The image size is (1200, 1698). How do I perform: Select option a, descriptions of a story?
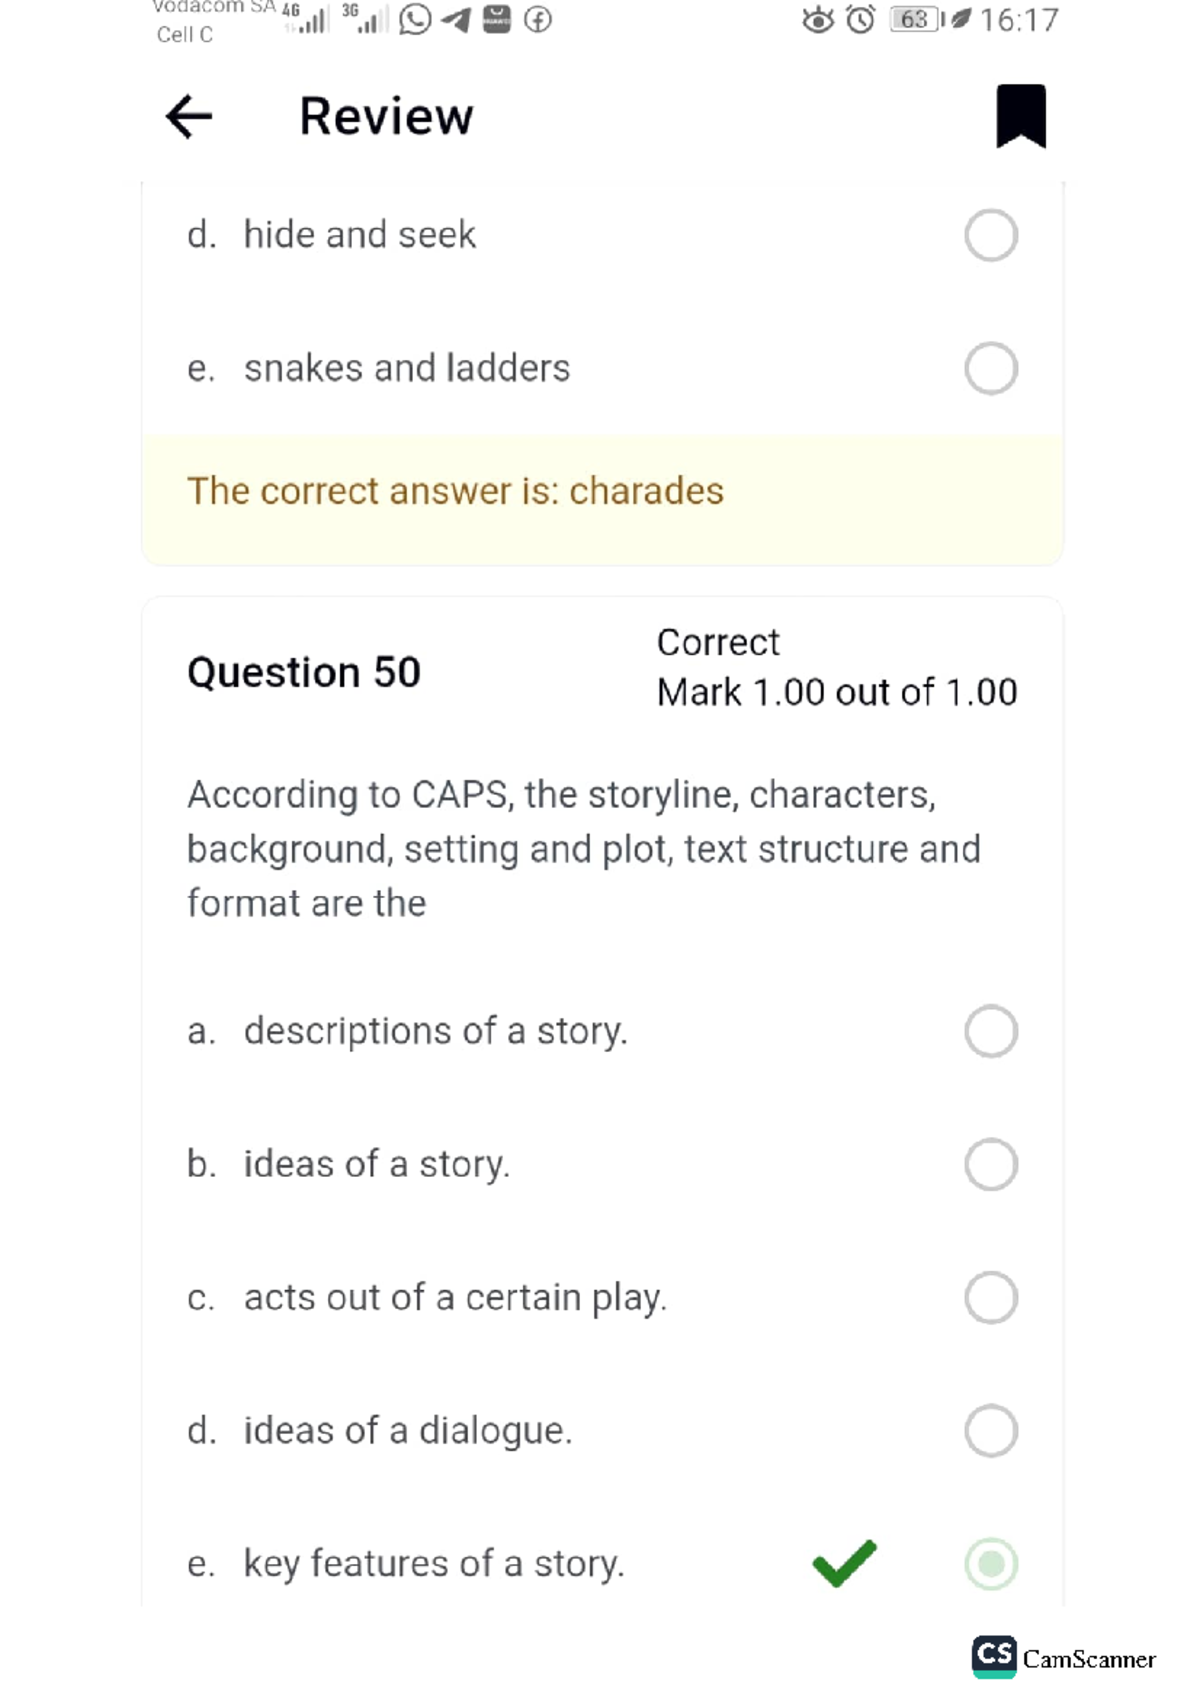click(x=990, y=1031)
